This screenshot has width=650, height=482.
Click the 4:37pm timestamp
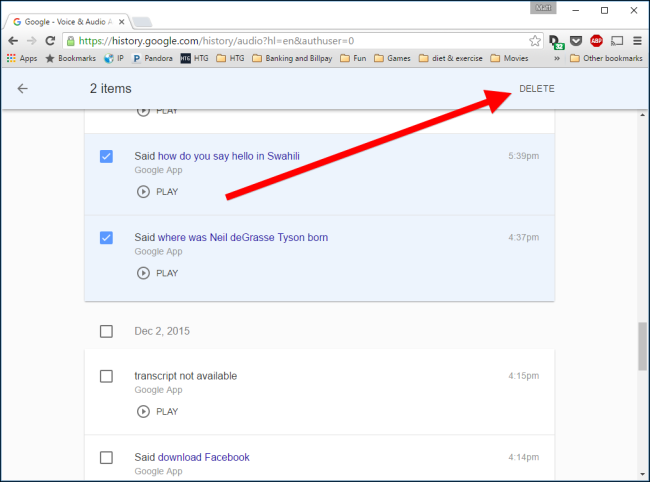(524, 237)
